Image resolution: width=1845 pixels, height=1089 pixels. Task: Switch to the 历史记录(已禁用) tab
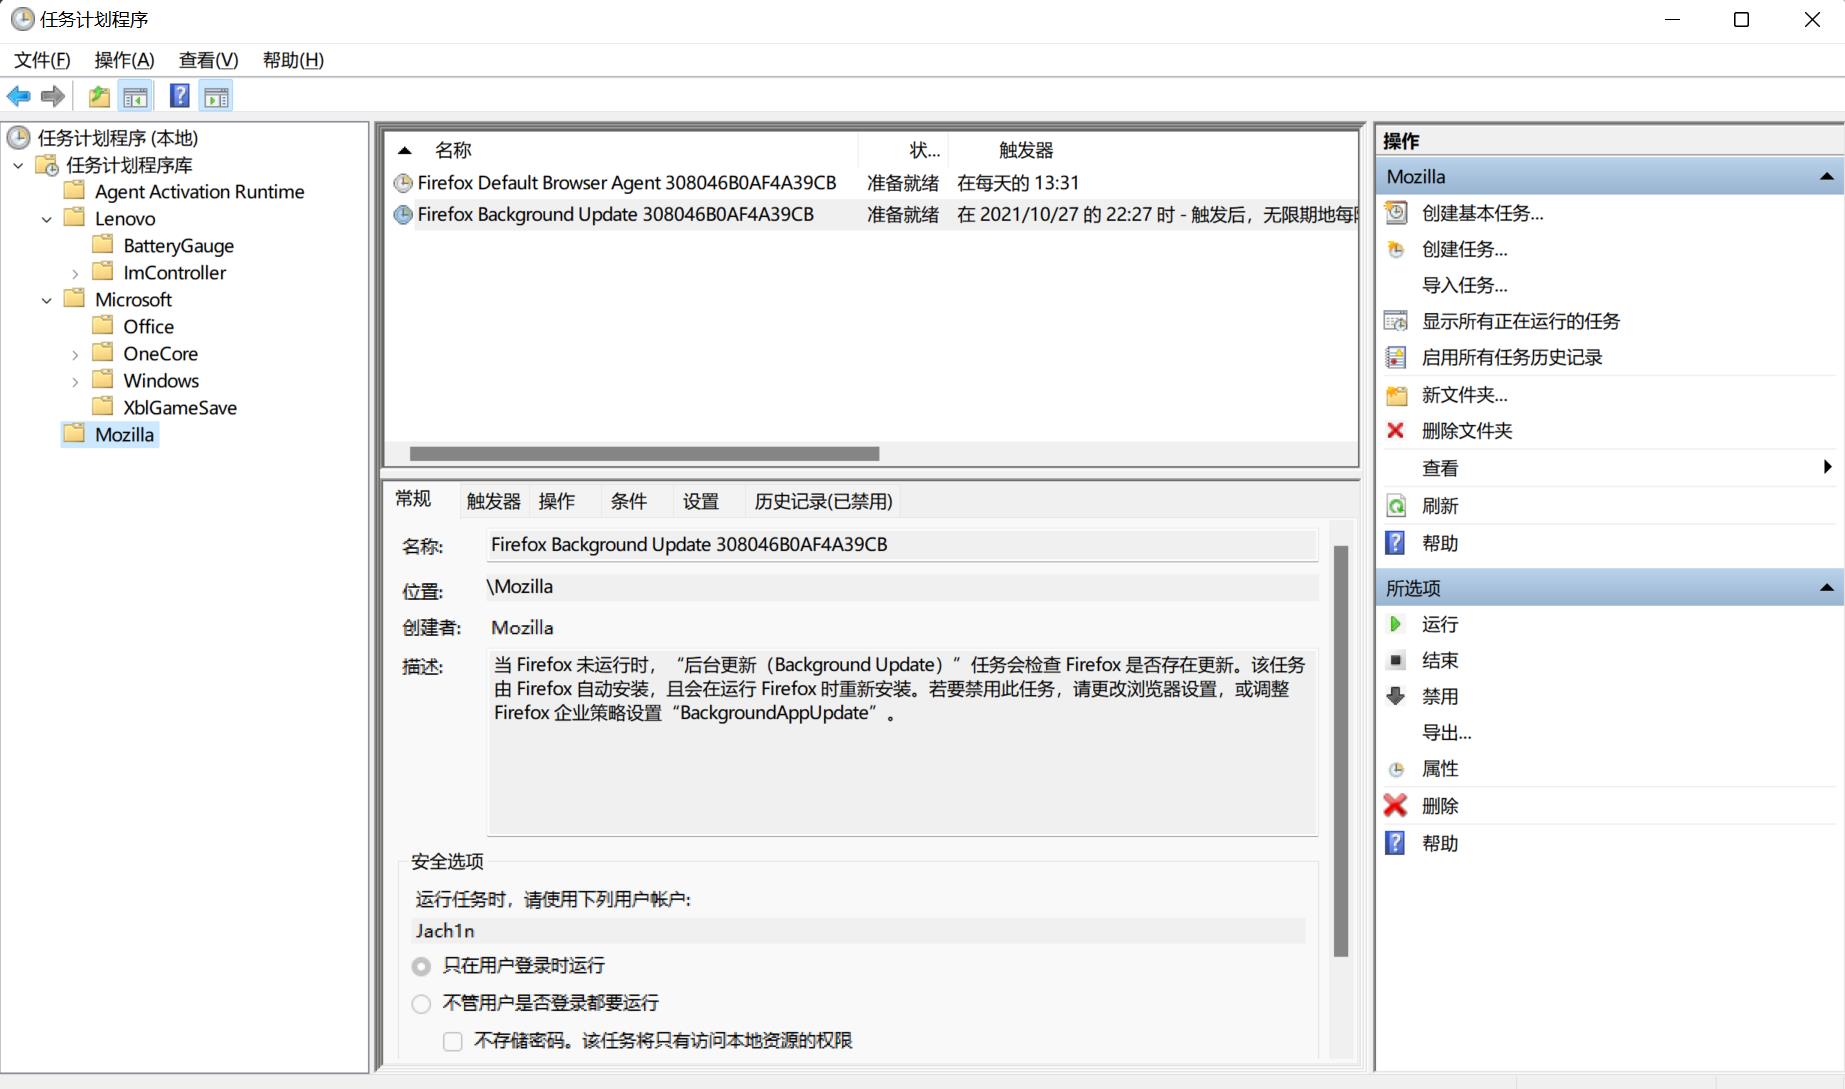[x=823, y=501]
